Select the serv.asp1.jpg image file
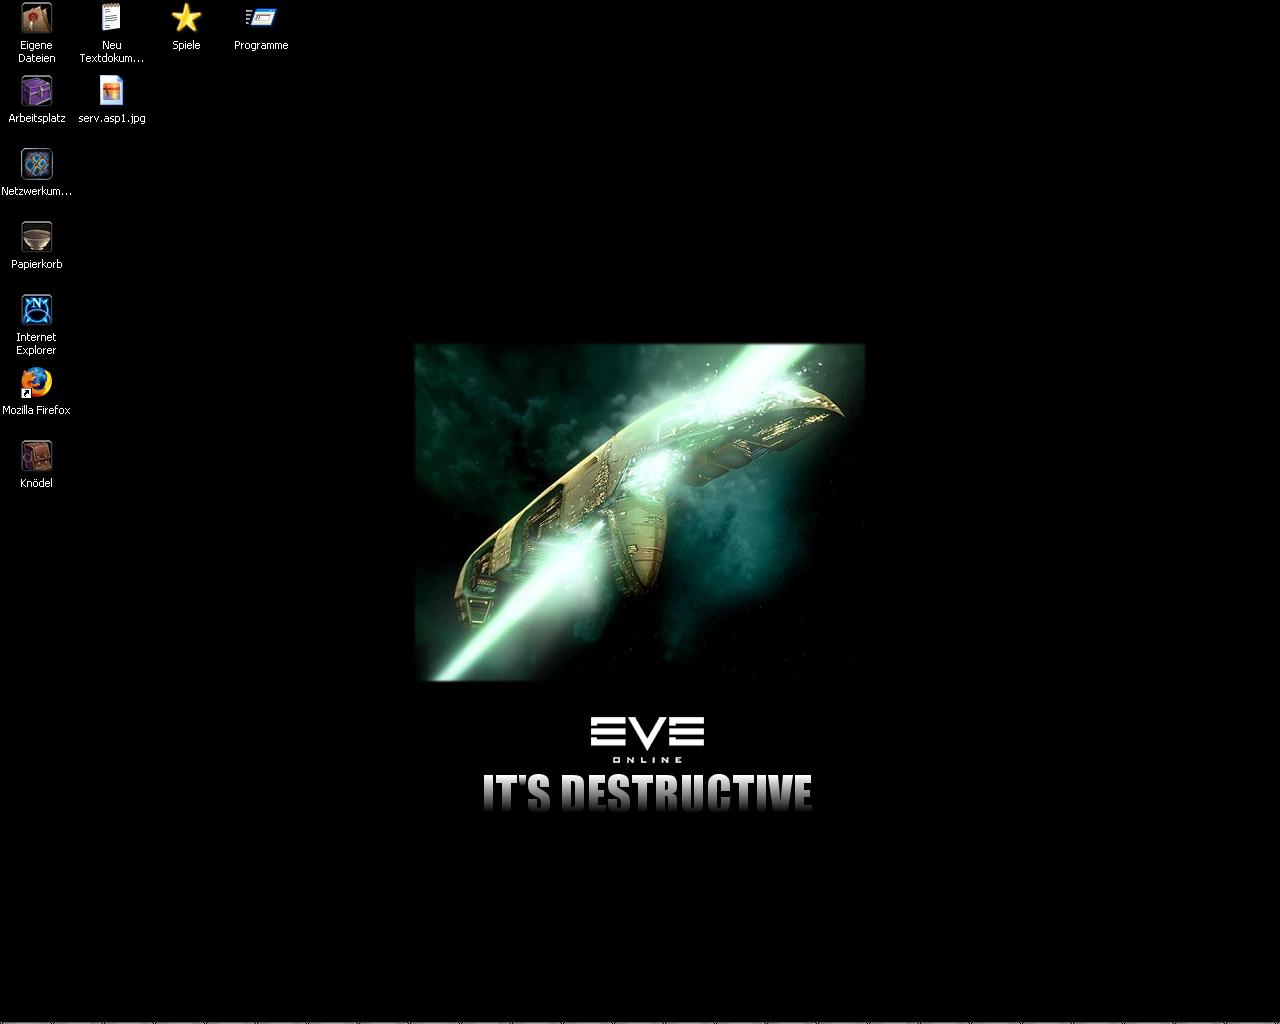Viewport: 1280px width, 1024px height. (111, 92)
